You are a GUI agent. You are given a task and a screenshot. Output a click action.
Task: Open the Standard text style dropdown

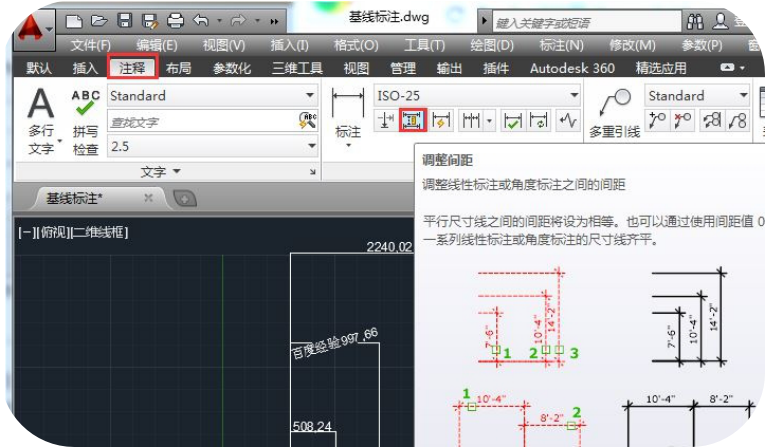[212, 96]
